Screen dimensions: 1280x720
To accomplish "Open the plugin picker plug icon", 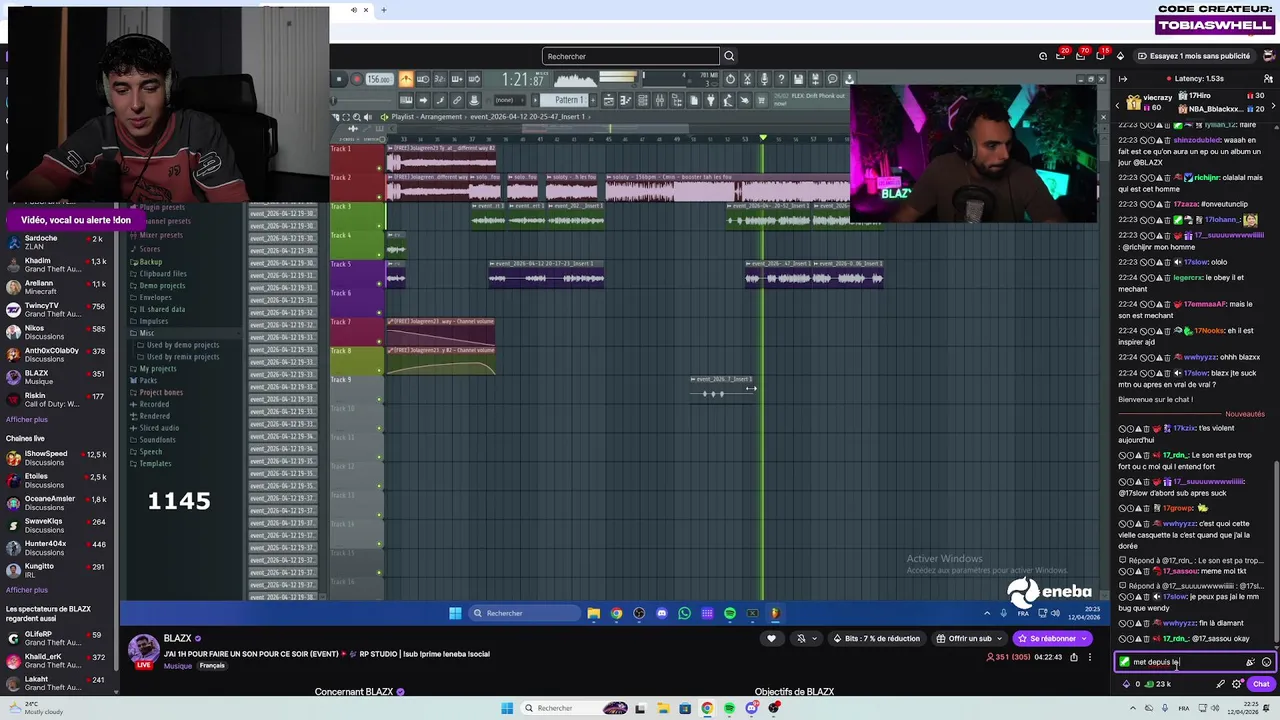I will [x=710, y=100].
